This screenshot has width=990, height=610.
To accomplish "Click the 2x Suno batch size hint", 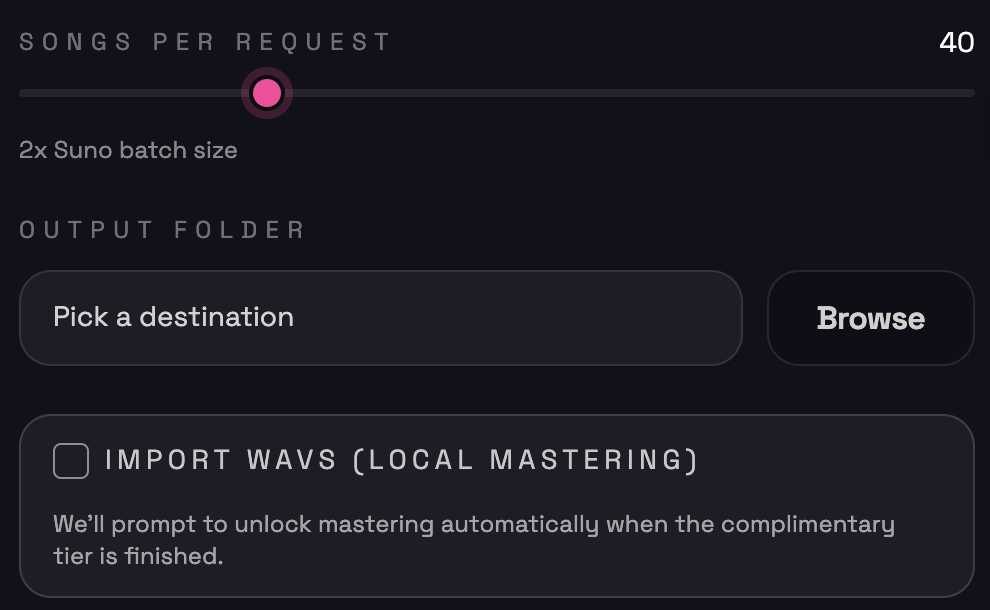I will (x=128, y=151).
